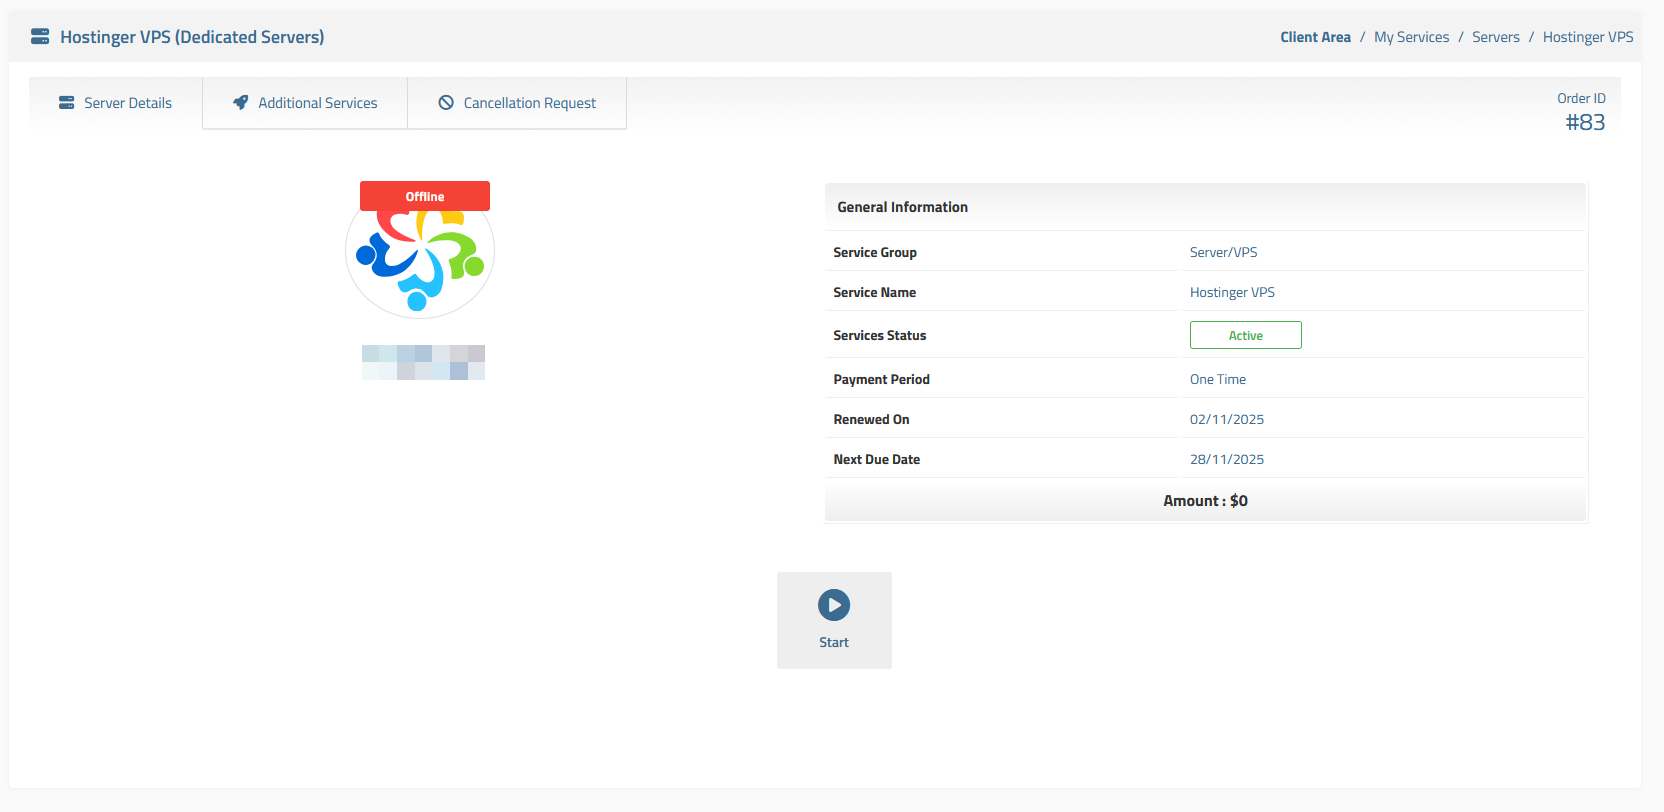Click the server stack icon on Server Details tab
This screenshot has width=1664, height=812.
click(67, 103)
